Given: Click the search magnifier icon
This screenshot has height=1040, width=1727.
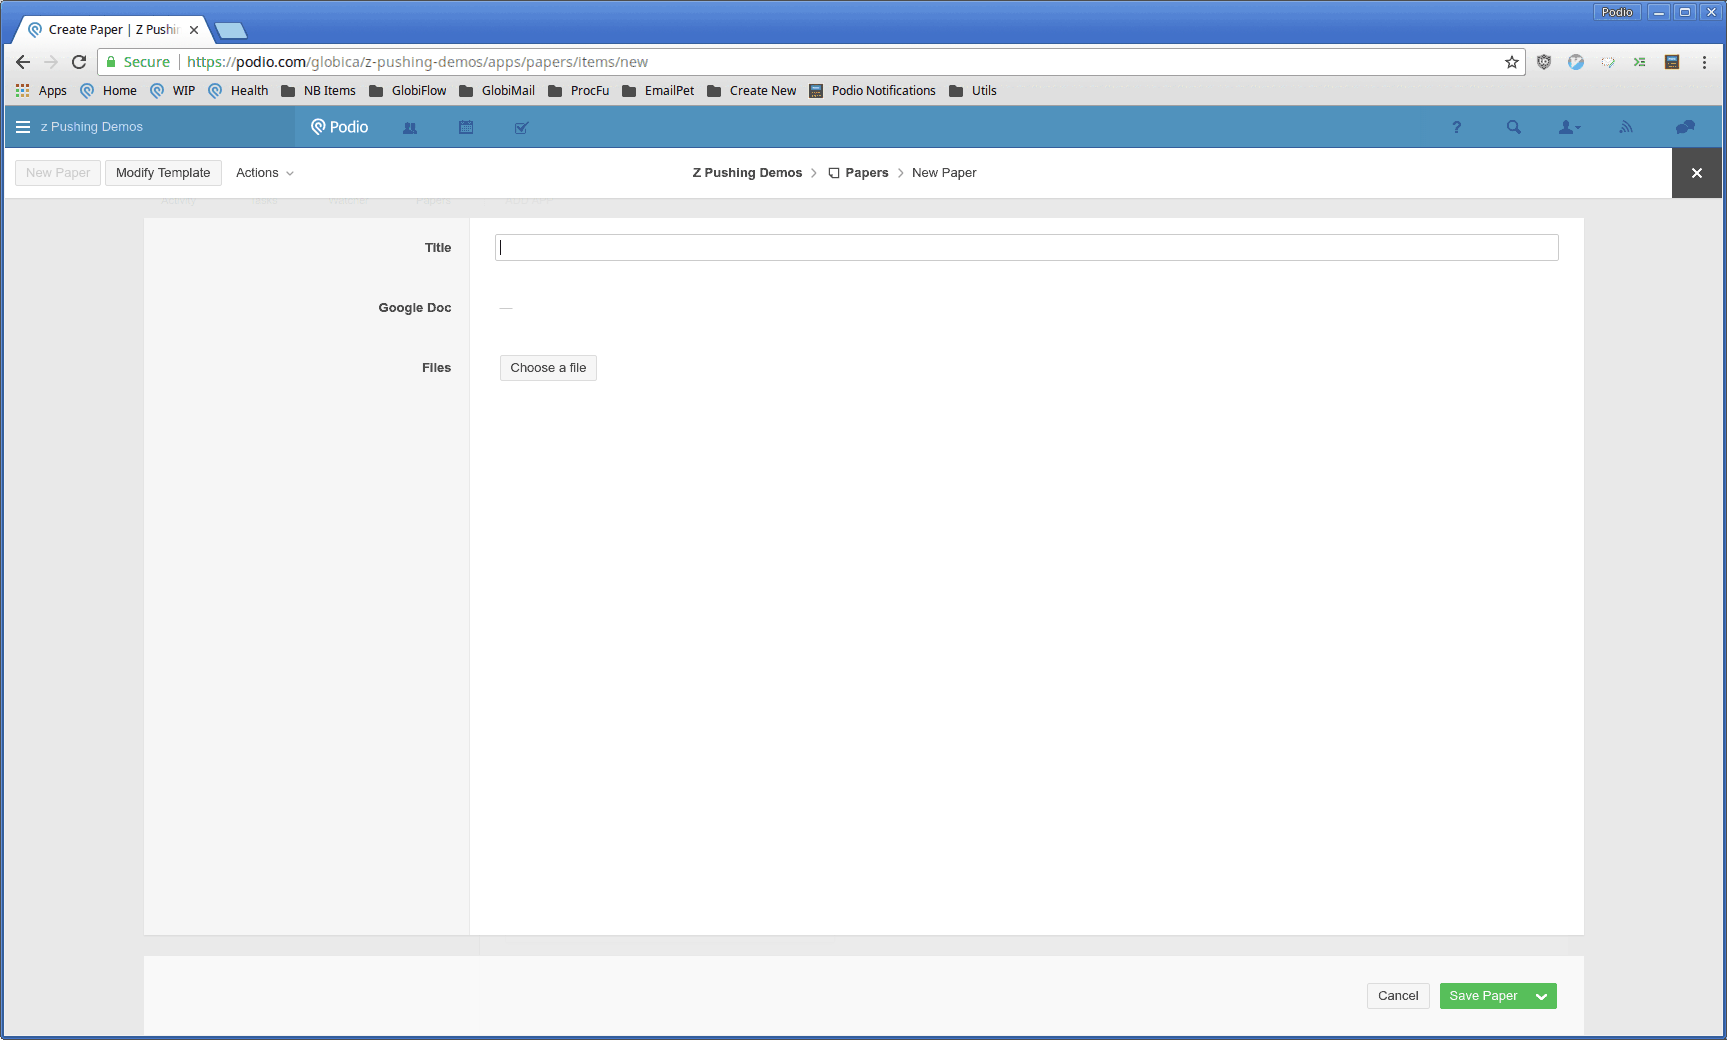Looking at the screenshot, I should click(1513, 127).
